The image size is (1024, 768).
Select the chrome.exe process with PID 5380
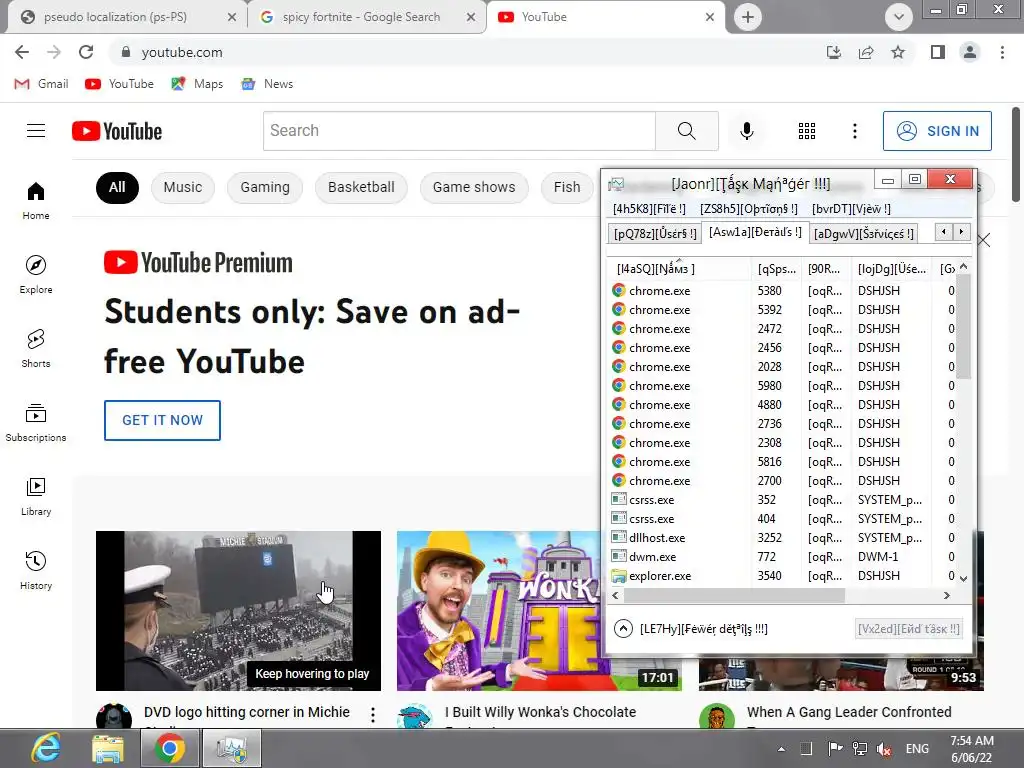783,291
